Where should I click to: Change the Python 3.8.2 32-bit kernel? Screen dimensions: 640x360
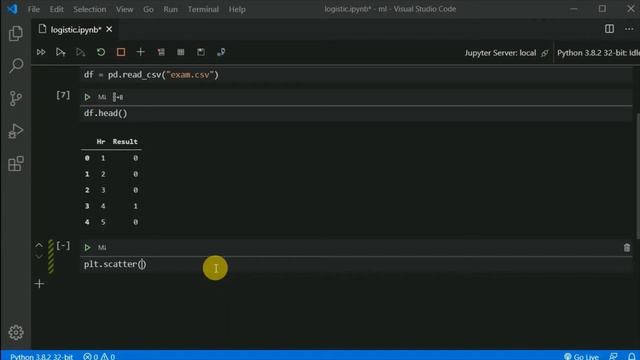tap(598, 53)
